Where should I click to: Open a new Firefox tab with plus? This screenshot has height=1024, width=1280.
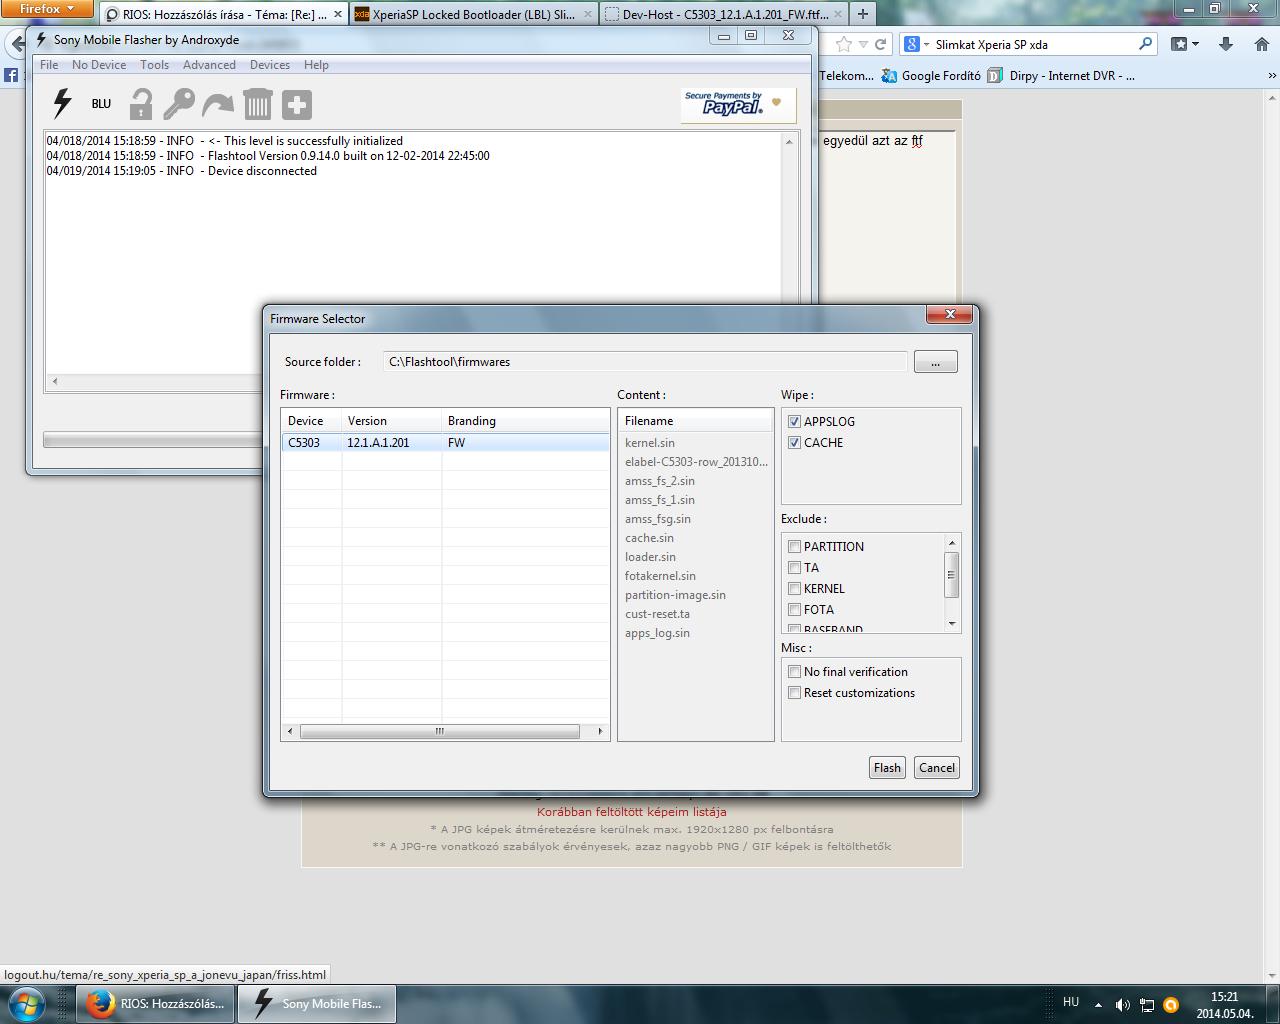862,14
